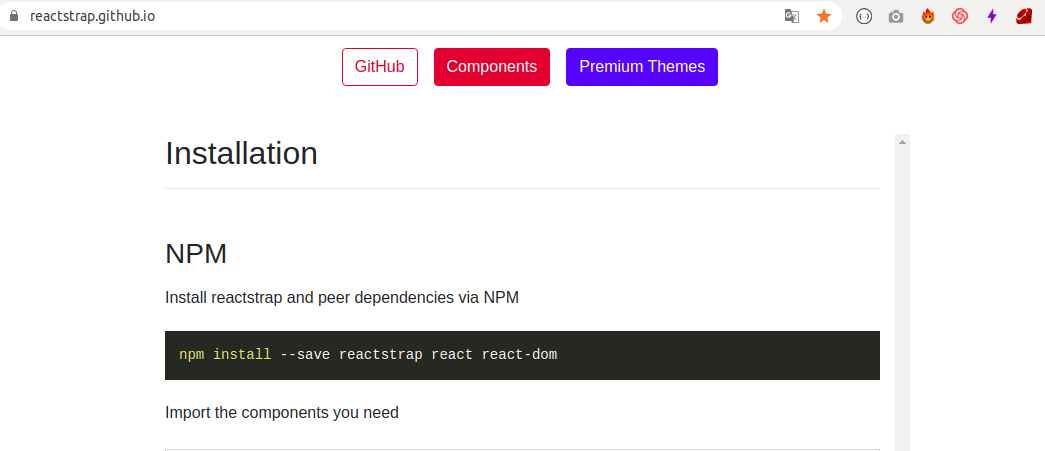Image resolution: width=1045 pixels, height=451 pixels.
Task: Click the orange bookmark star icon
Action: click(x=824, y=16)
